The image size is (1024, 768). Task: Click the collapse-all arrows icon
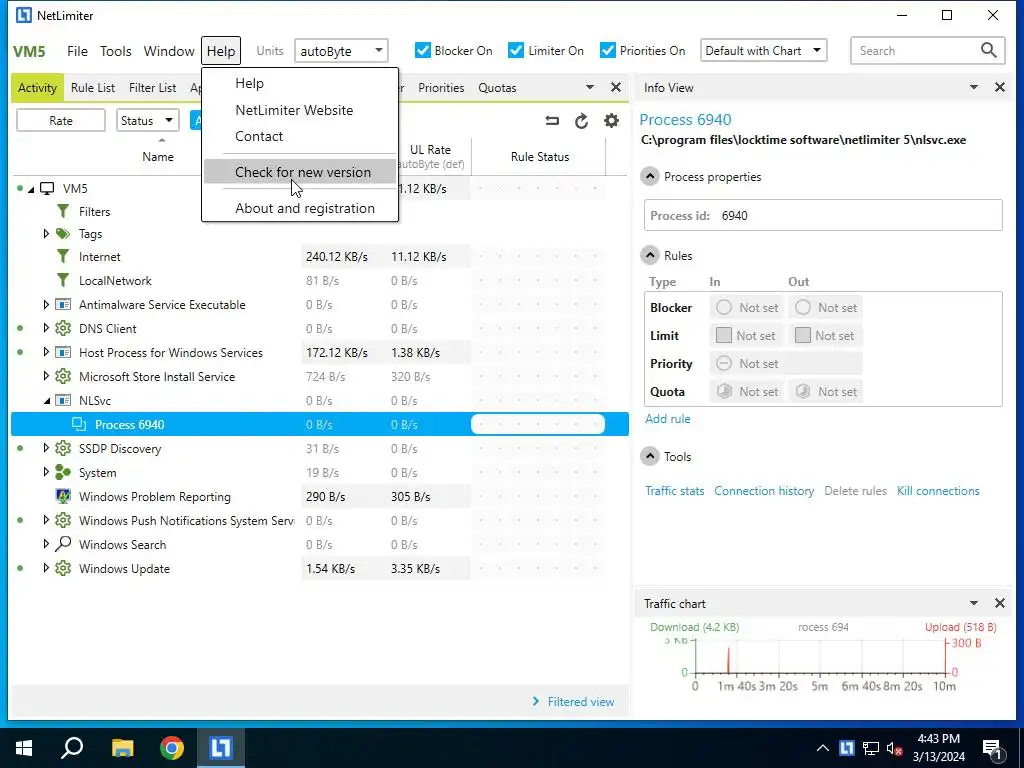(552, 121)
